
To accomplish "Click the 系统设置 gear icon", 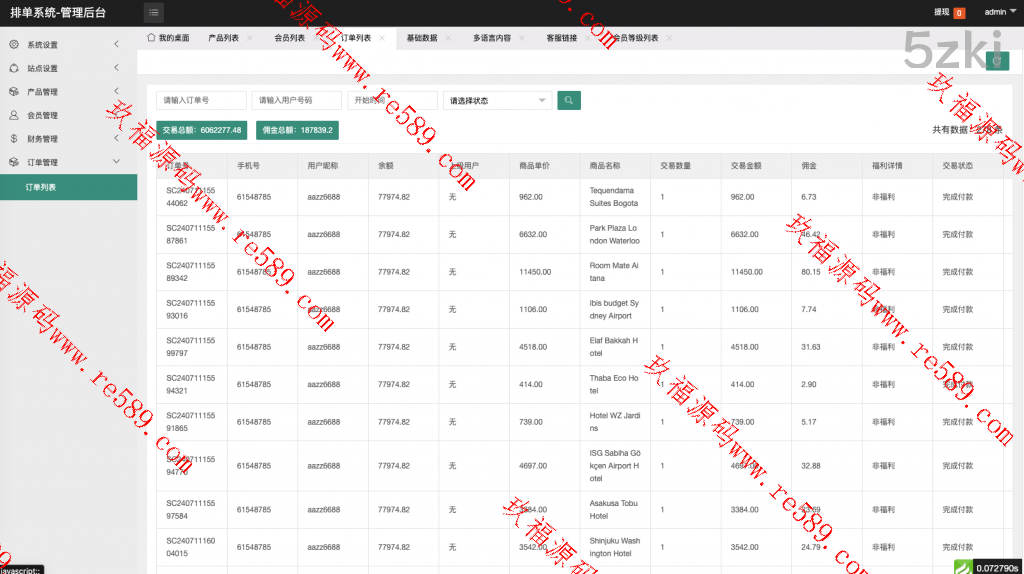I will 14,45.
